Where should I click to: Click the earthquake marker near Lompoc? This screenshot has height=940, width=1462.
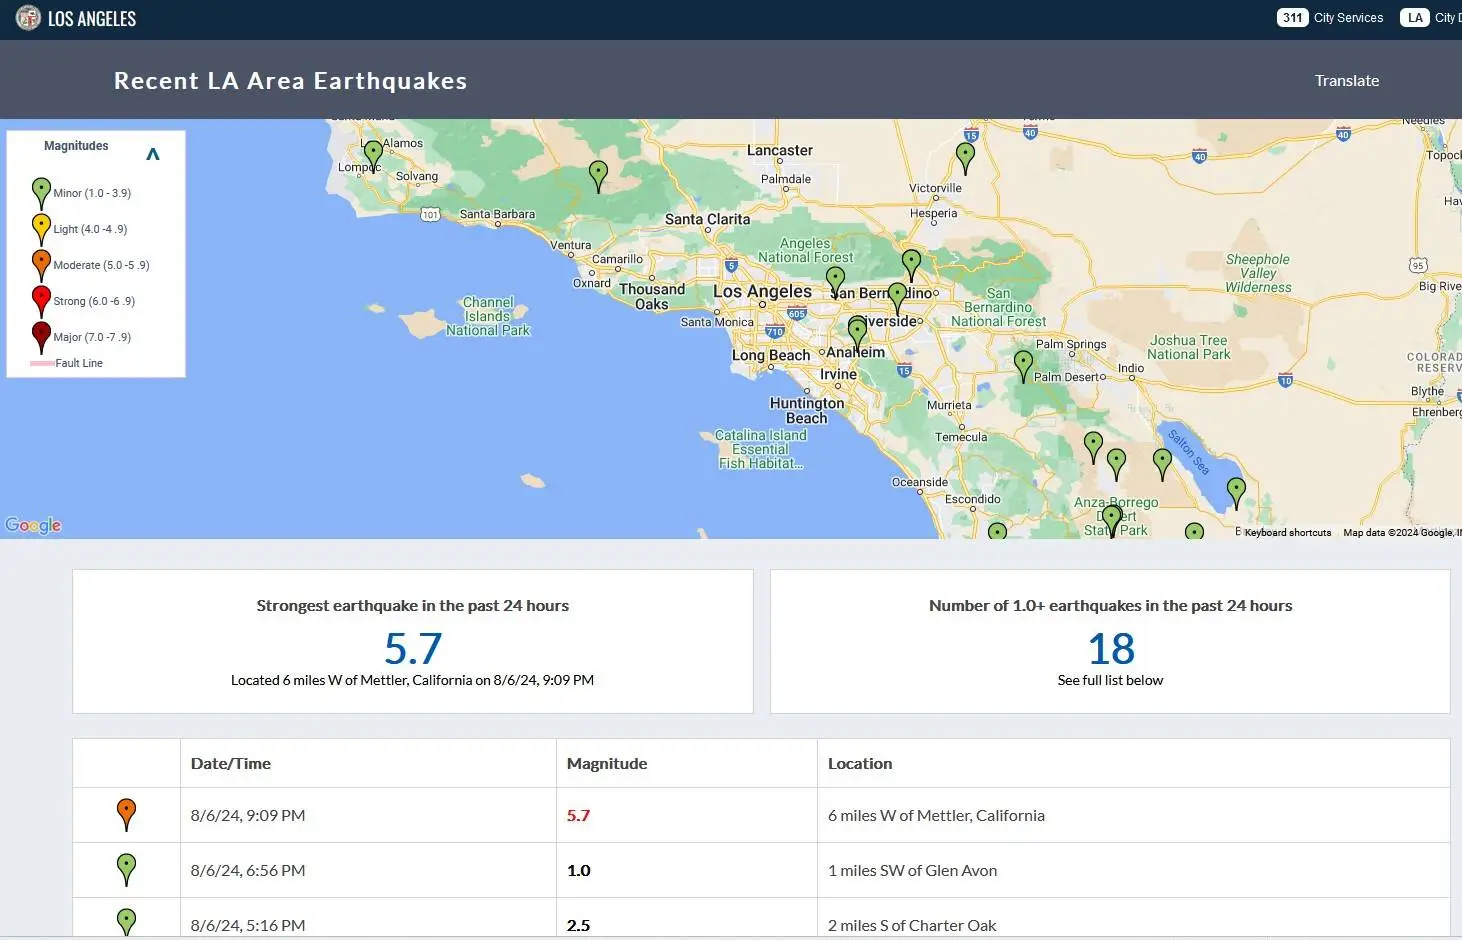tap(373, 153)
